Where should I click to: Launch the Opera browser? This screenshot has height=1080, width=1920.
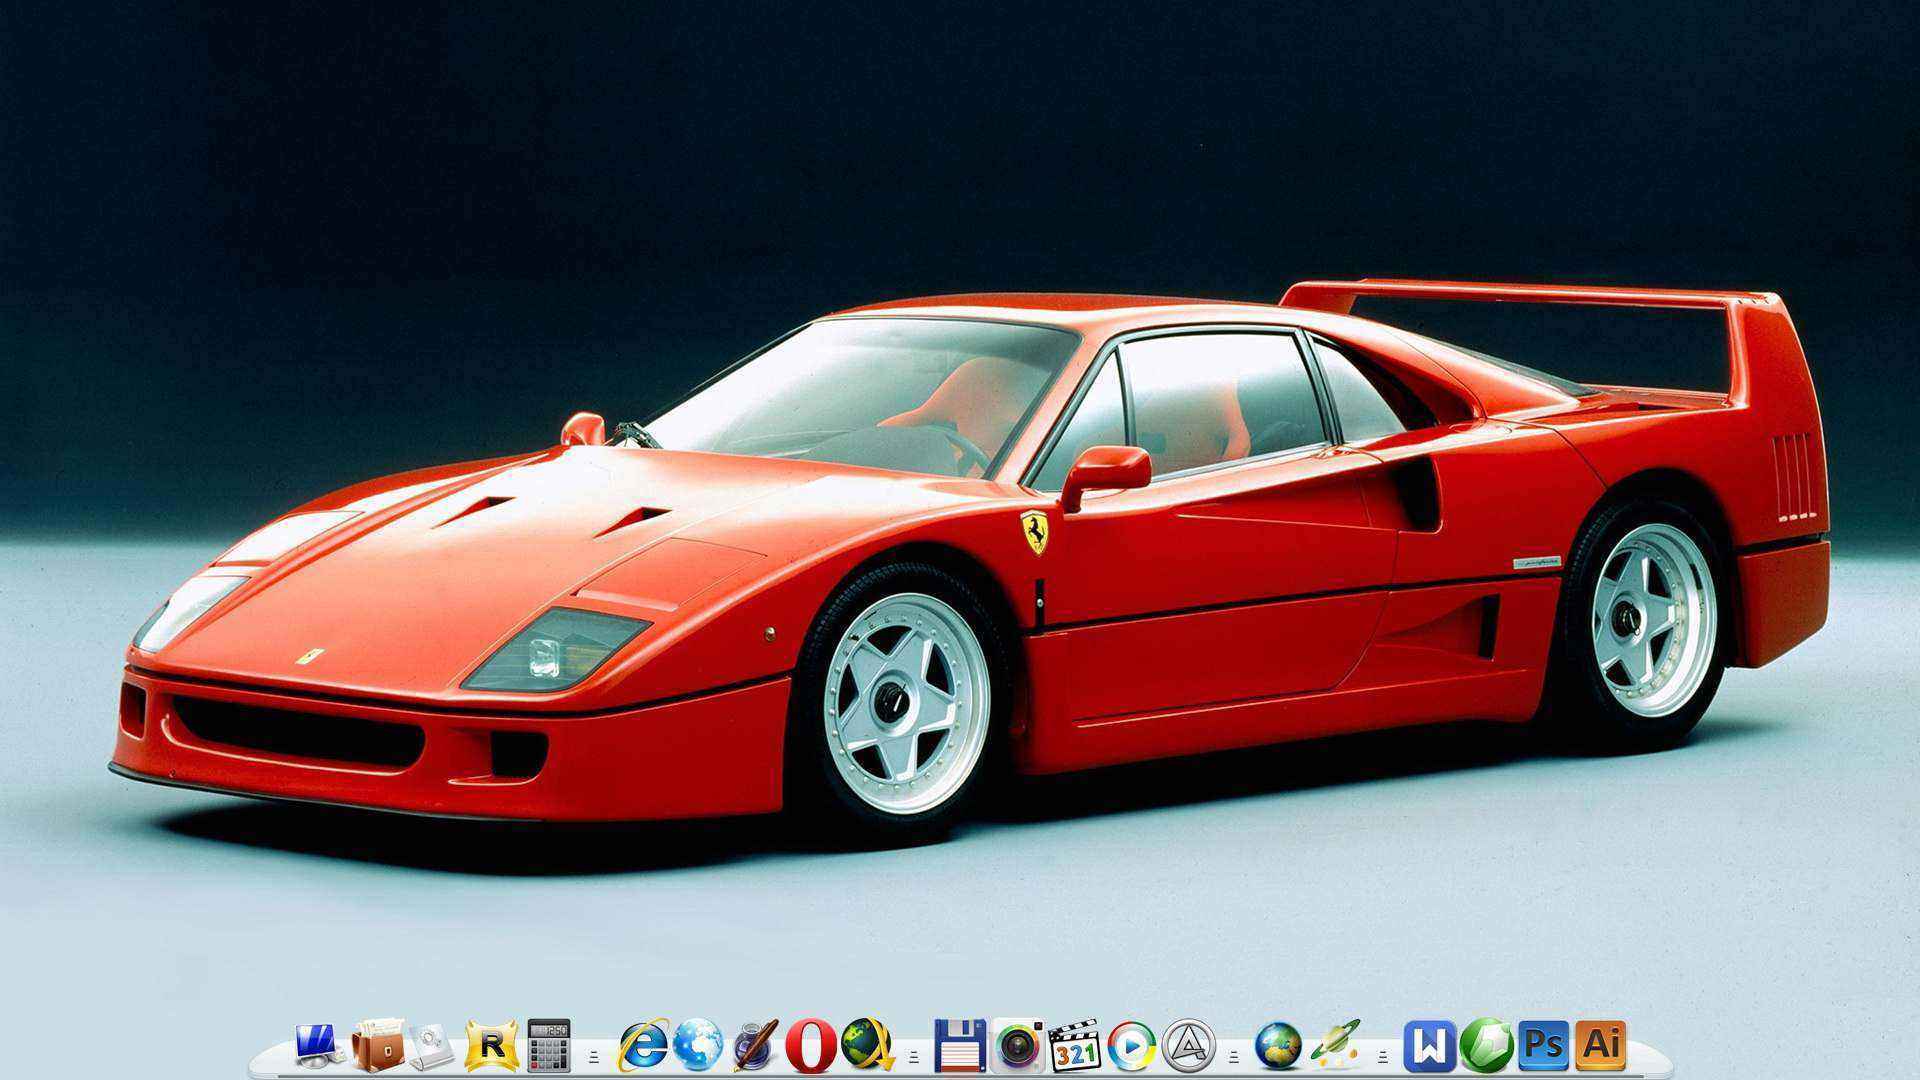point(811,1046)
